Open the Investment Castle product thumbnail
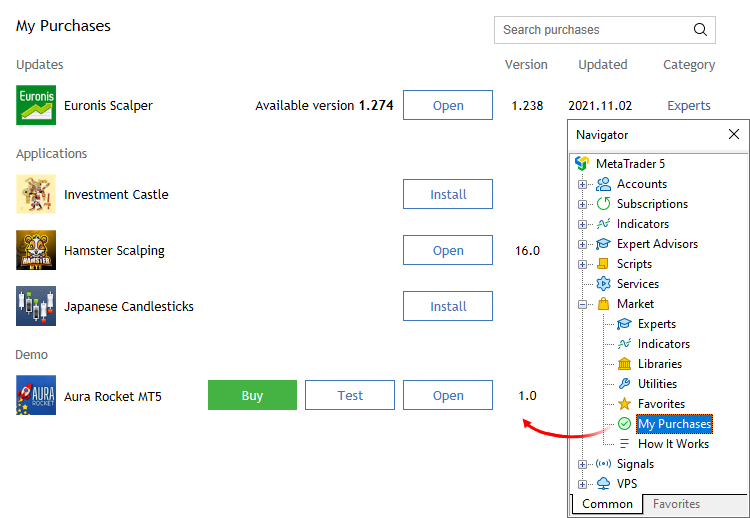The width and height of the screenshot is (750, 518). point(36,194)
